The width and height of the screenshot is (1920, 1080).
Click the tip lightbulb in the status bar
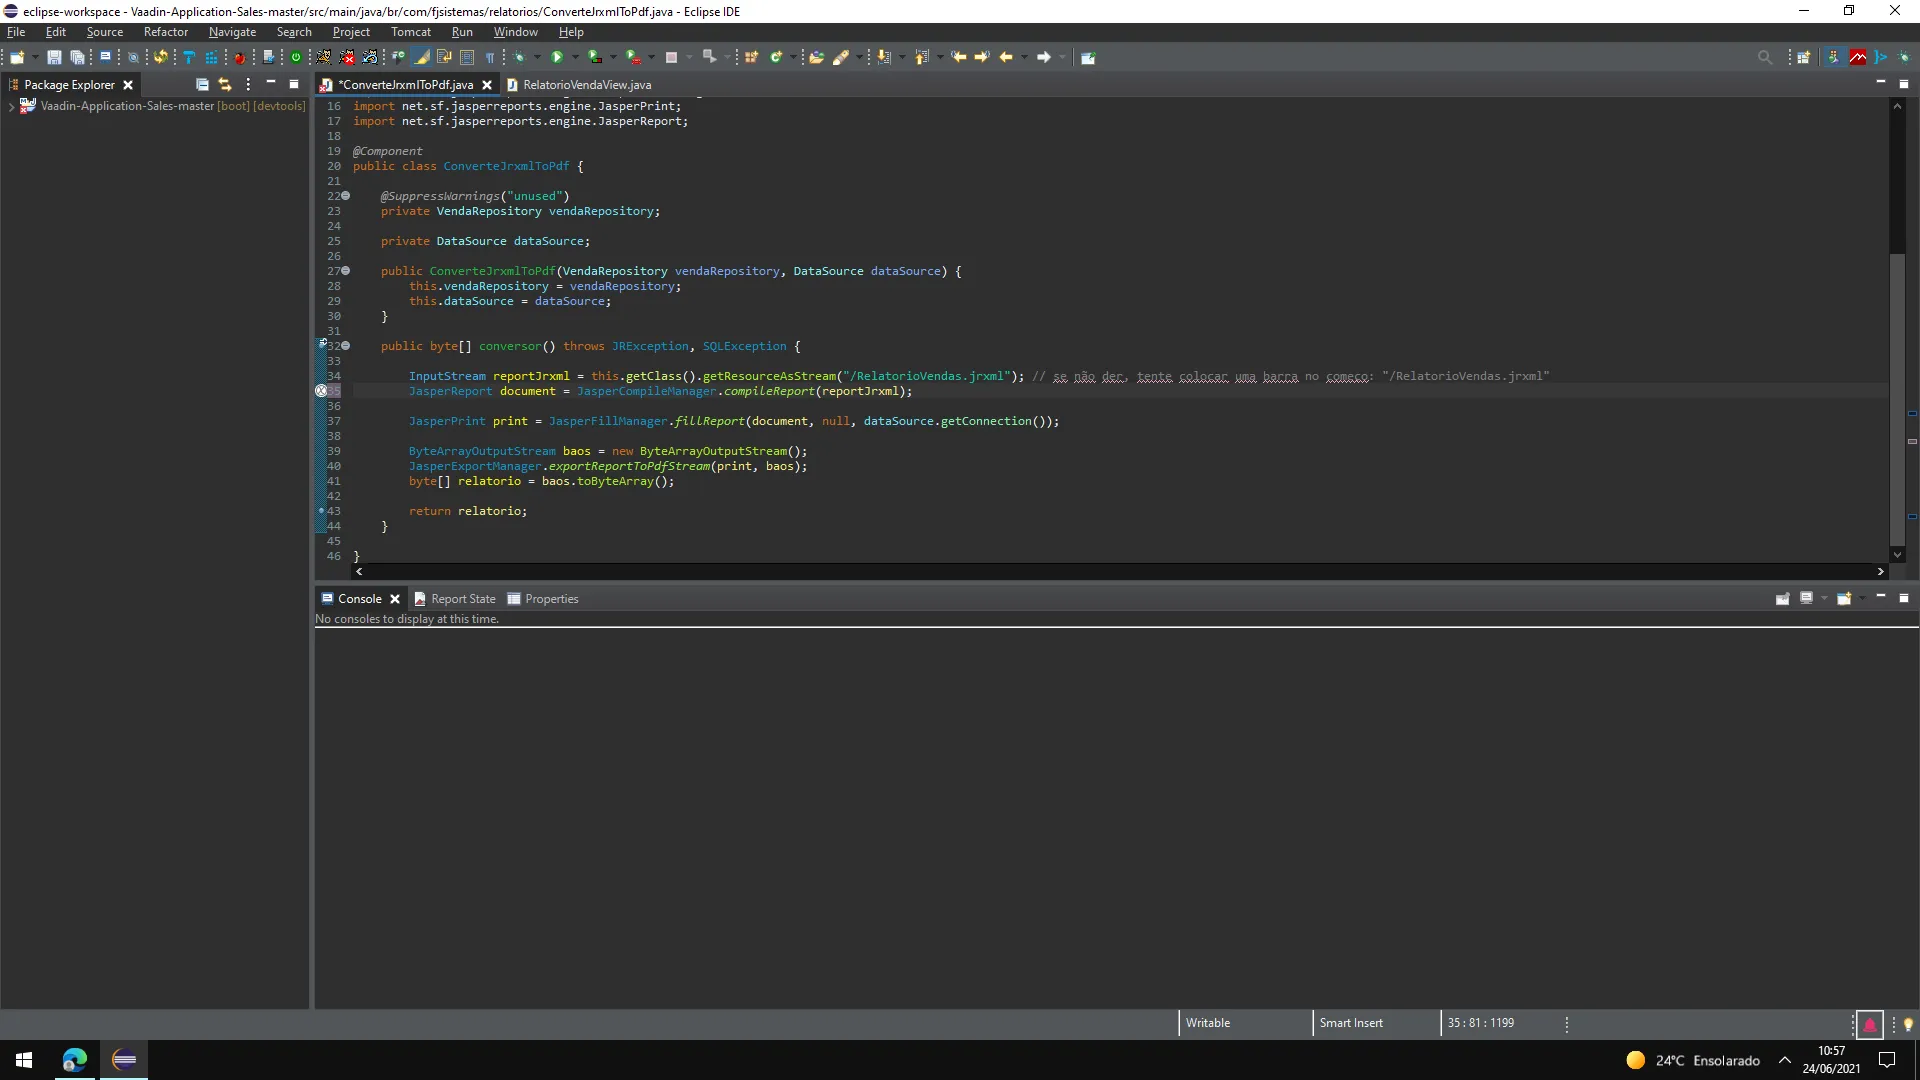click(x=1908, y=1024)
